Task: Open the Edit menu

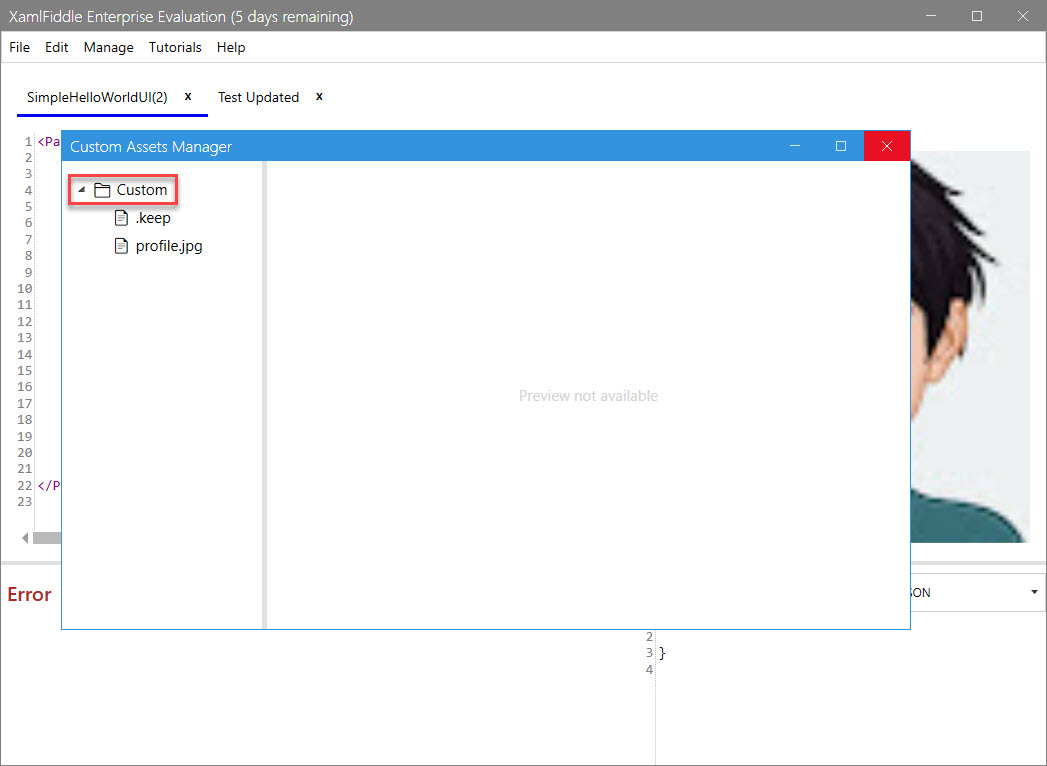Action: tap(57, 47)
